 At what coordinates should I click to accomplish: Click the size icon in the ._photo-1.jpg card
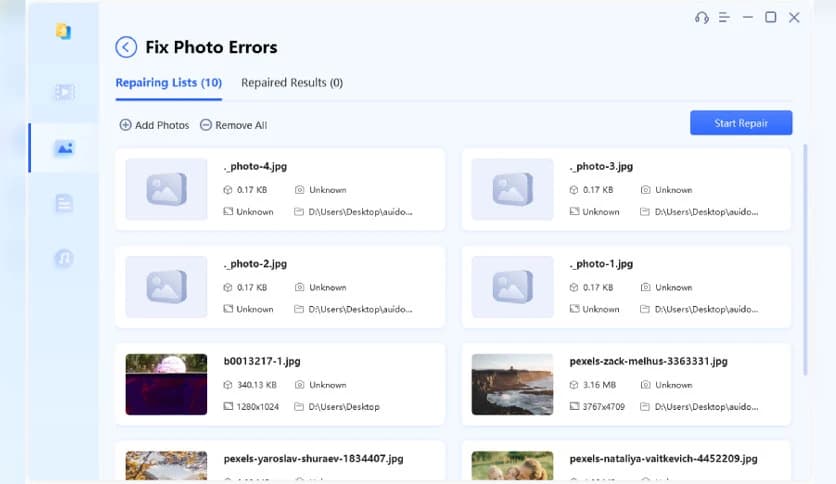pos(574,287)
